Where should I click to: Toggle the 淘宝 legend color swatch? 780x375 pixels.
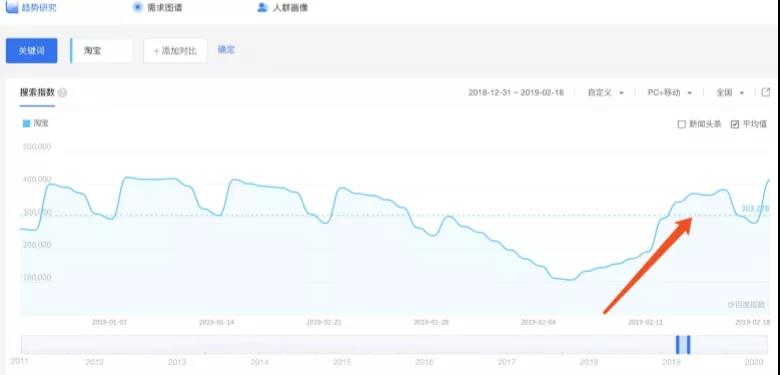[26, 123]
